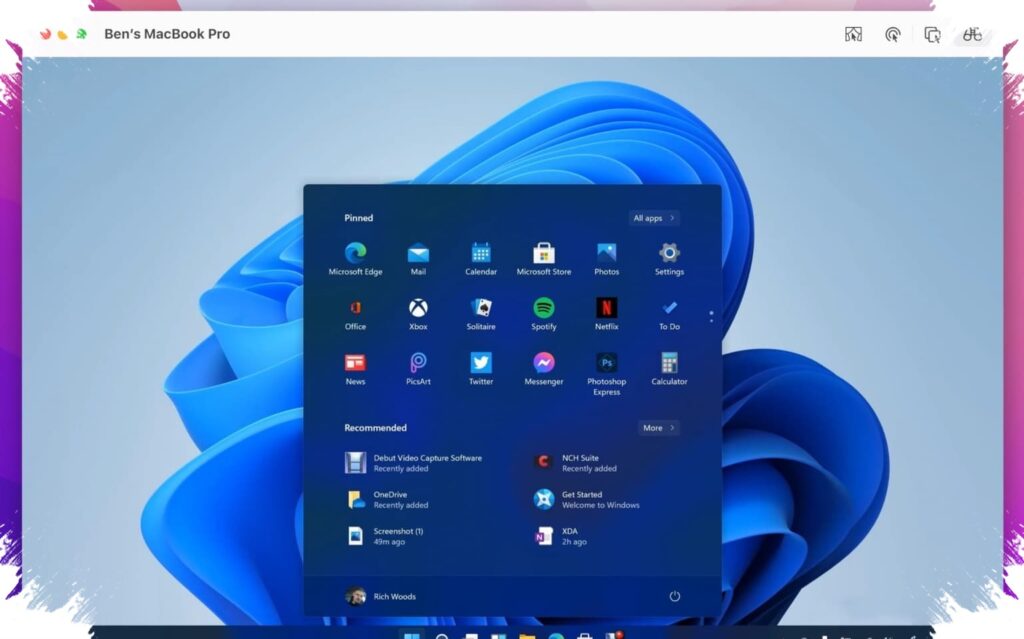Screen dimensions: 1024x639
Task: Open recently added OneDrive
Action: [x=387, y=499]
